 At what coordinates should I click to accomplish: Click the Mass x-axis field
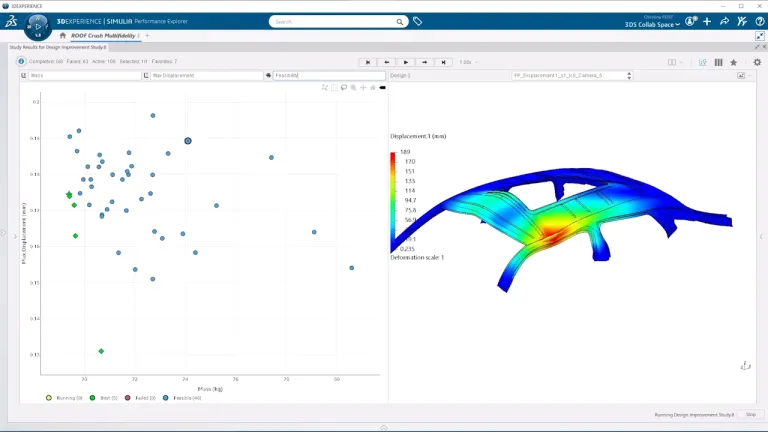(85, 75)
